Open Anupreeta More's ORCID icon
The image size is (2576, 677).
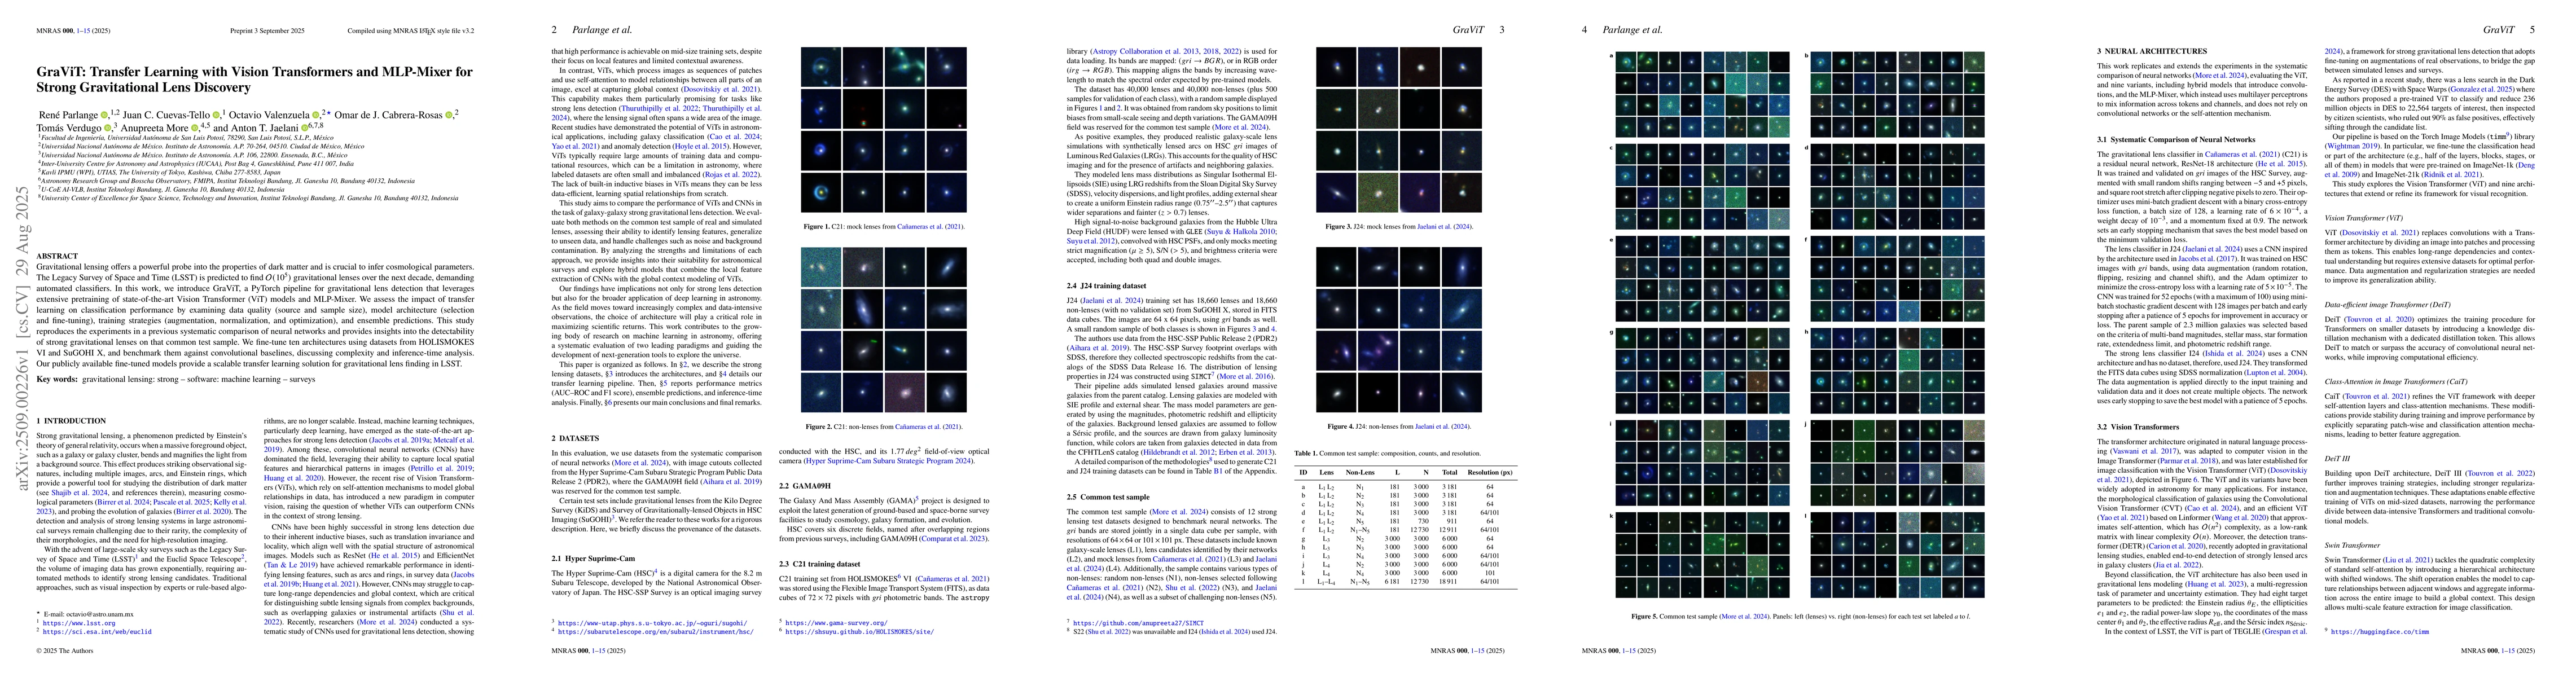click(194, 128)
